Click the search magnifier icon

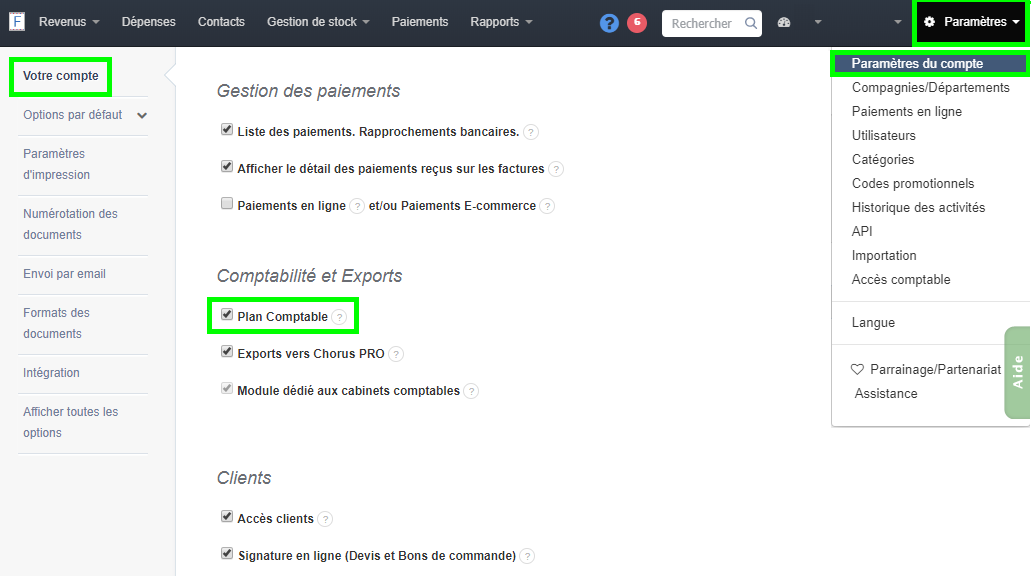pyautogui.click(x=750, y=23)
